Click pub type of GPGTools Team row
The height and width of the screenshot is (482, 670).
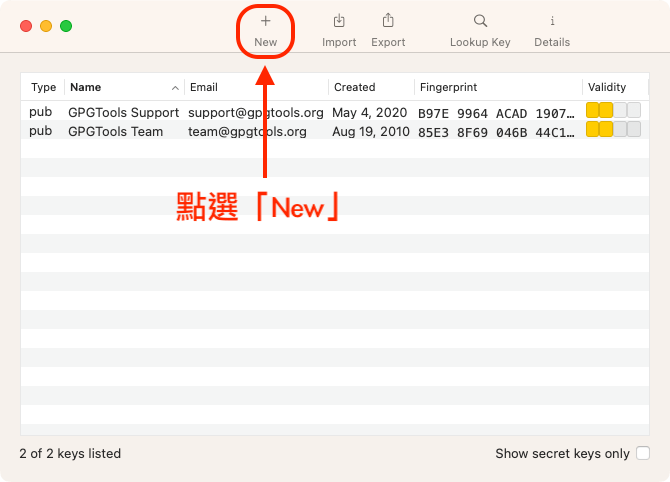[x=41, y=131]
